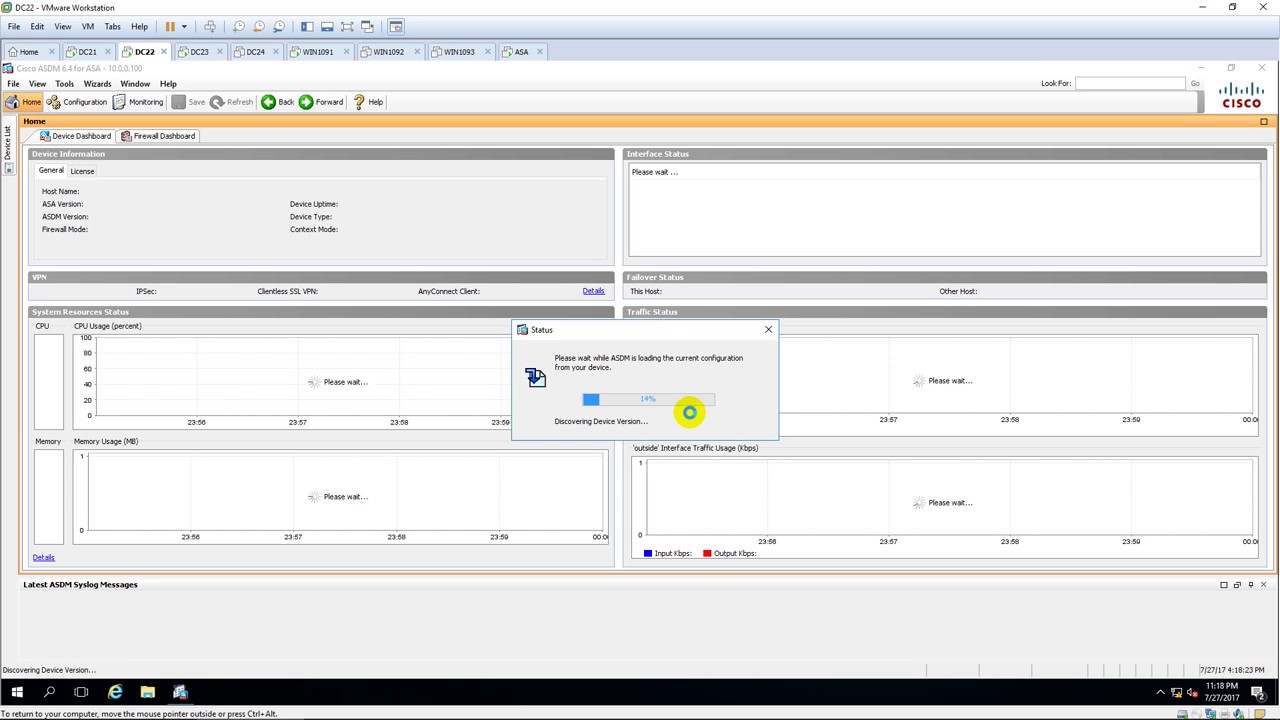Open the ASDM Tools menu

coord(65,84)
